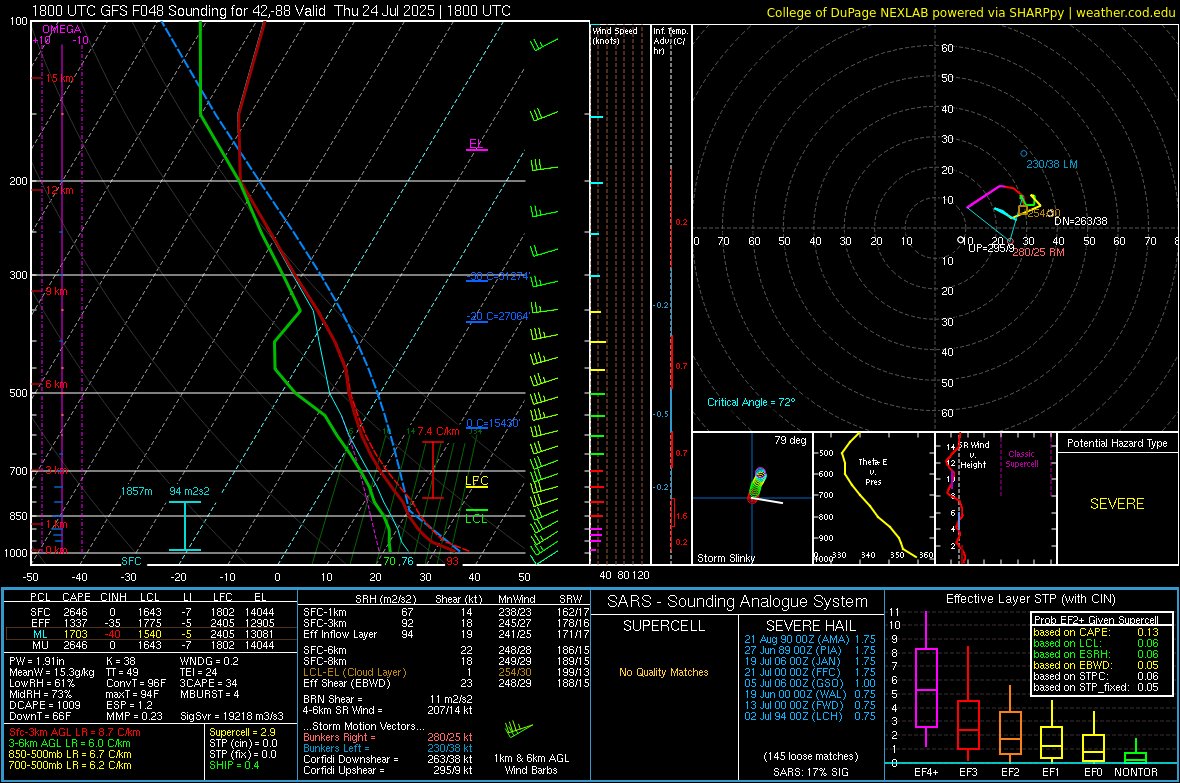
Task: Click the 'DCAPE = 1009' value
Action: pyautogui.click(x=44, y=705)
